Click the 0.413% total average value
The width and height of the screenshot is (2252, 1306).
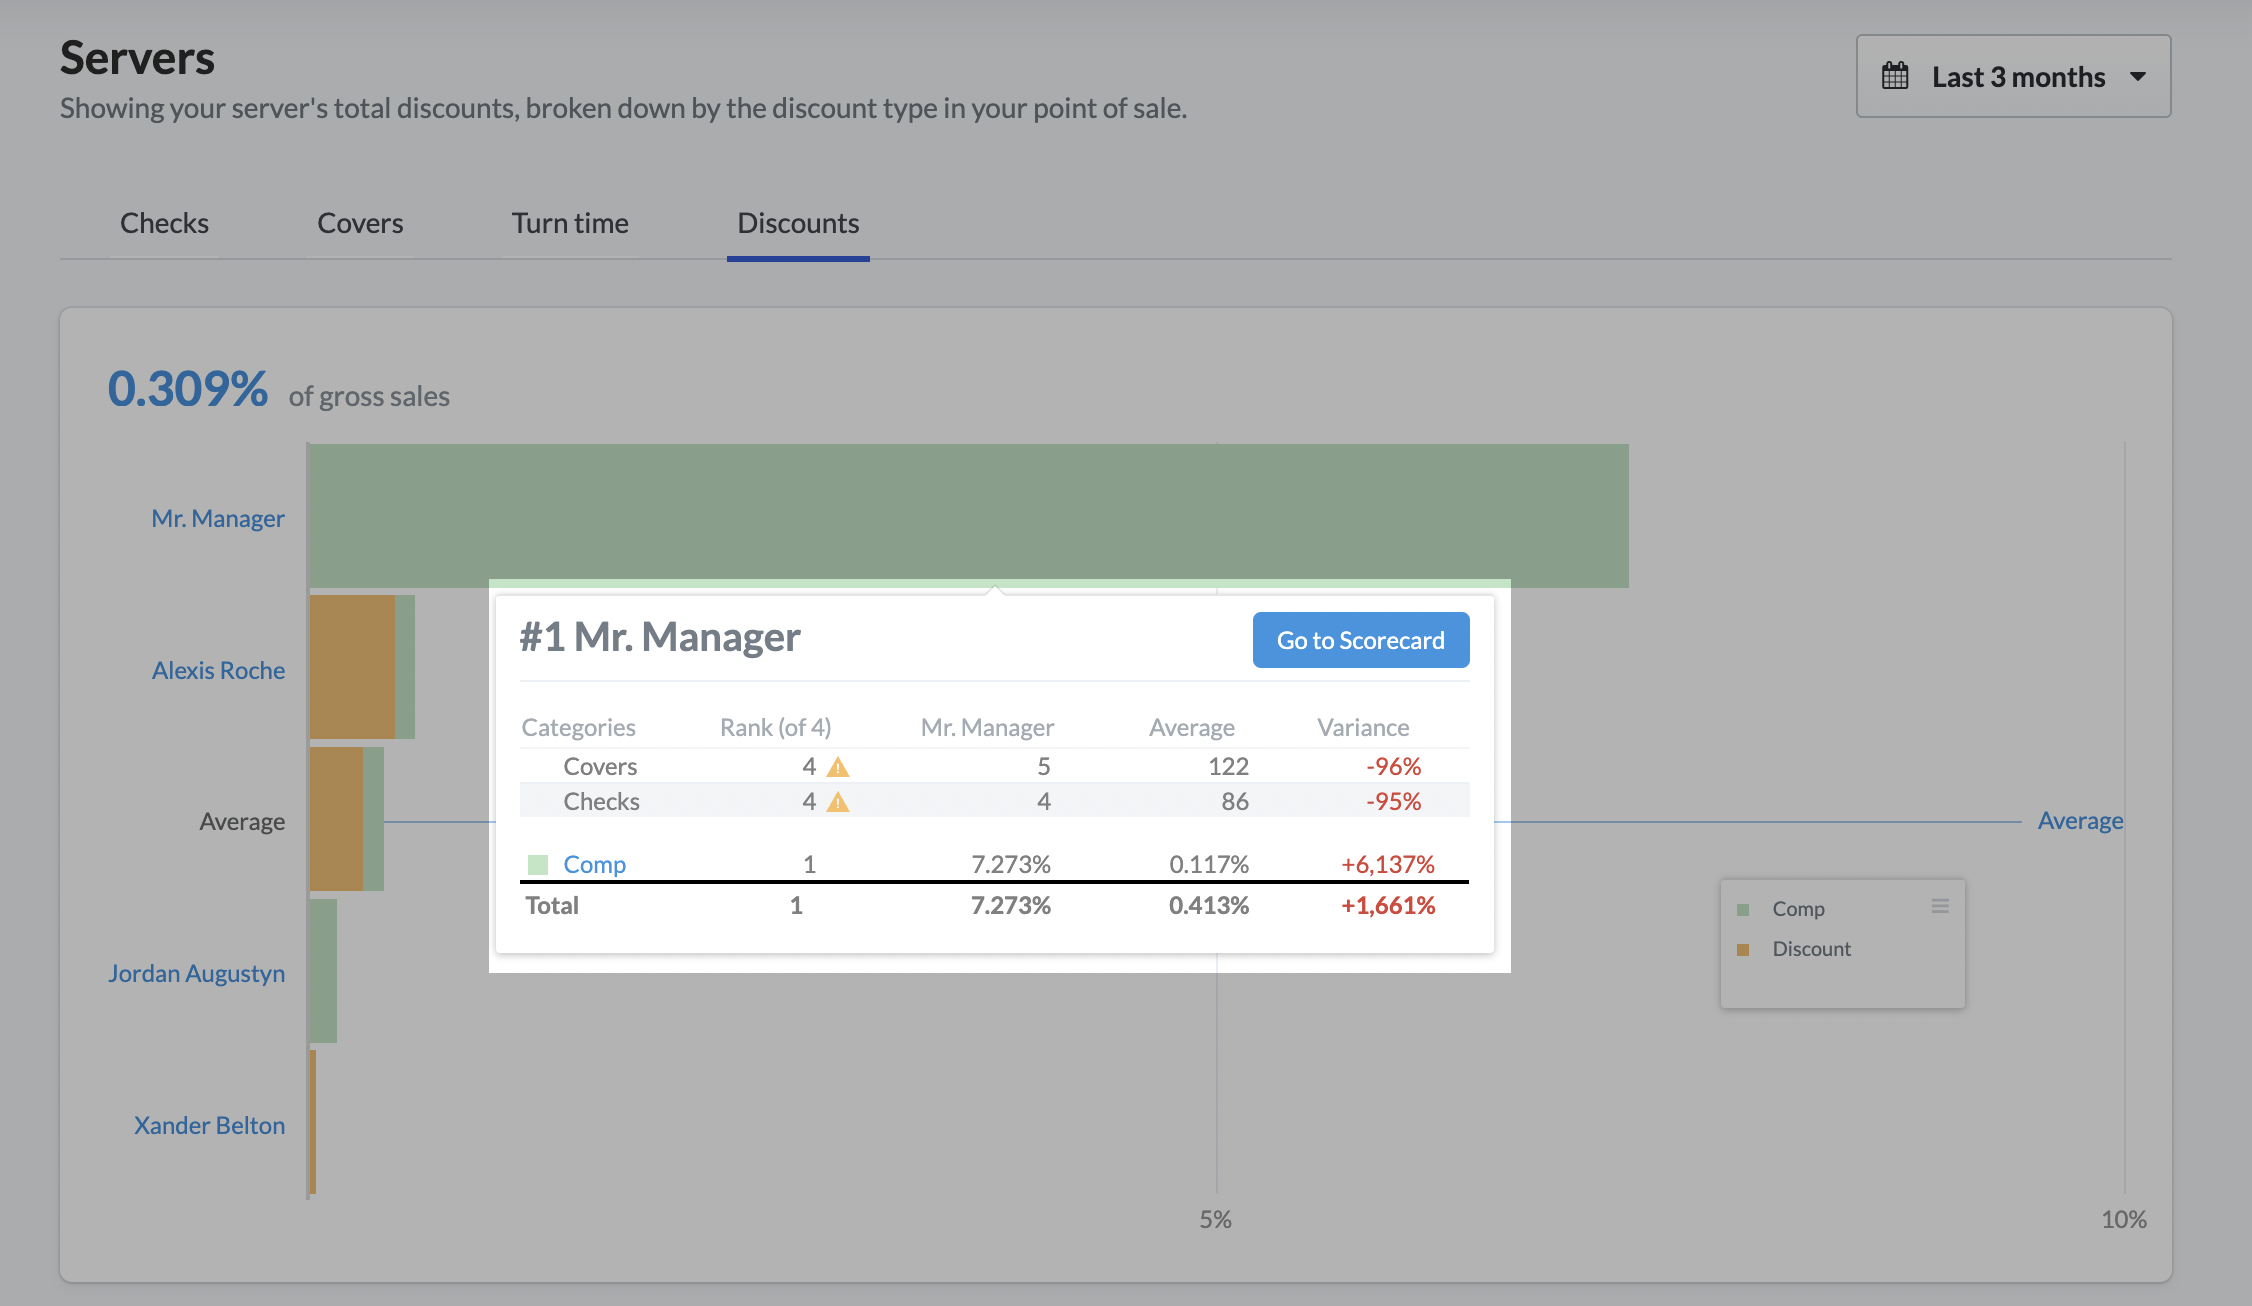click(x=1209, y=905)
